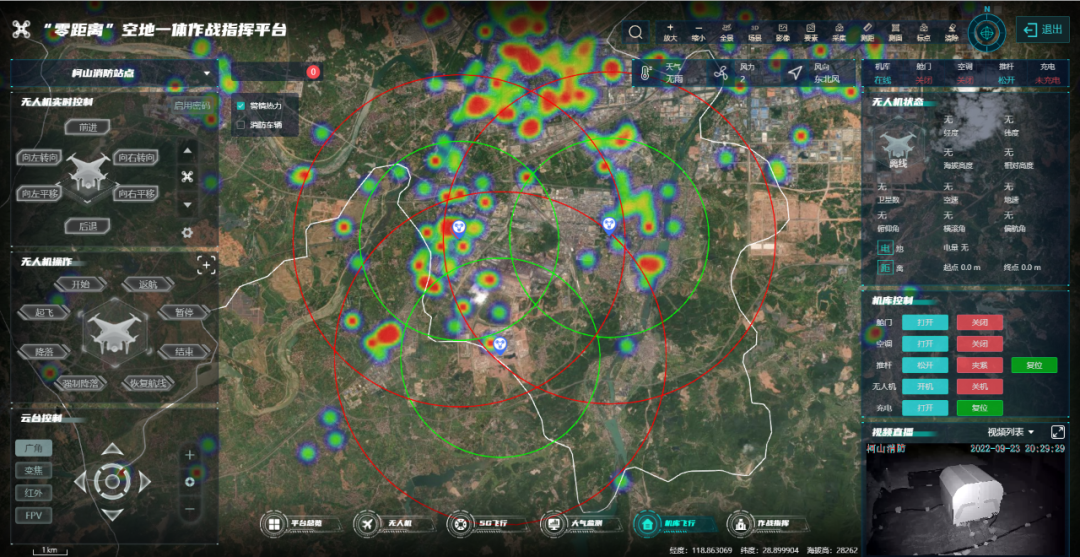
Task: Click the drone settings gear icon
Action: (187, 232)
